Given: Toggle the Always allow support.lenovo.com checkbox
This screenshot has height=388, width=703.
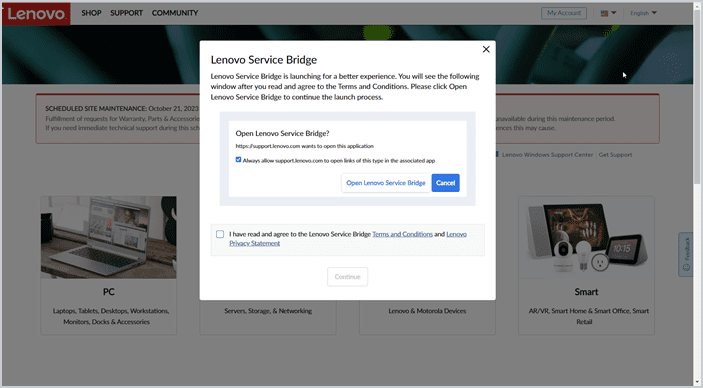Looking at the screenshot, I should tap(239, 160).
